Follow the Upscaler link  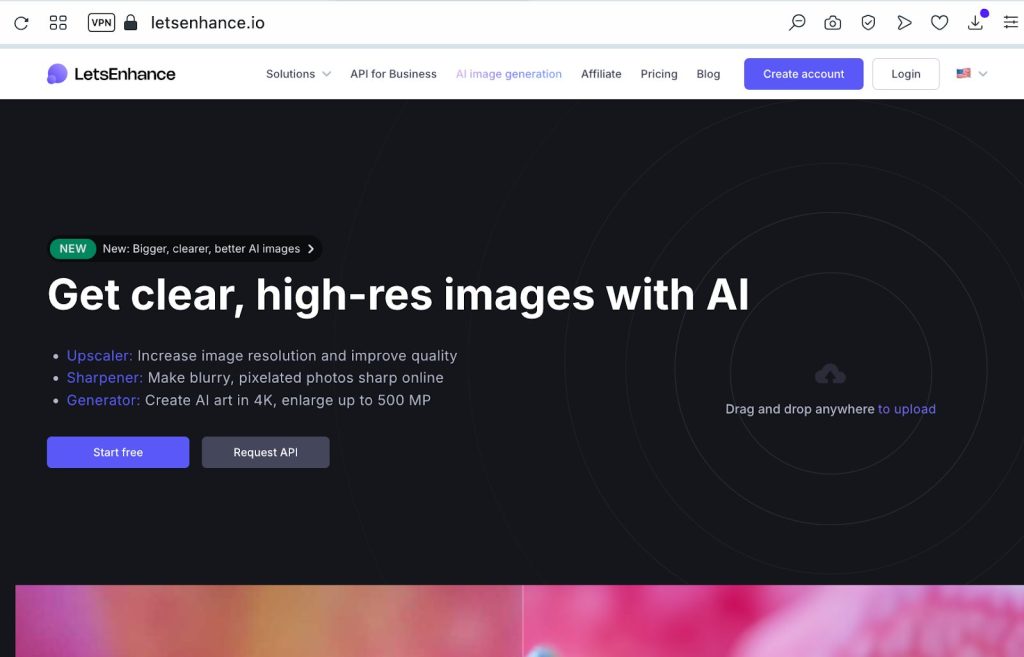point(99,356)
